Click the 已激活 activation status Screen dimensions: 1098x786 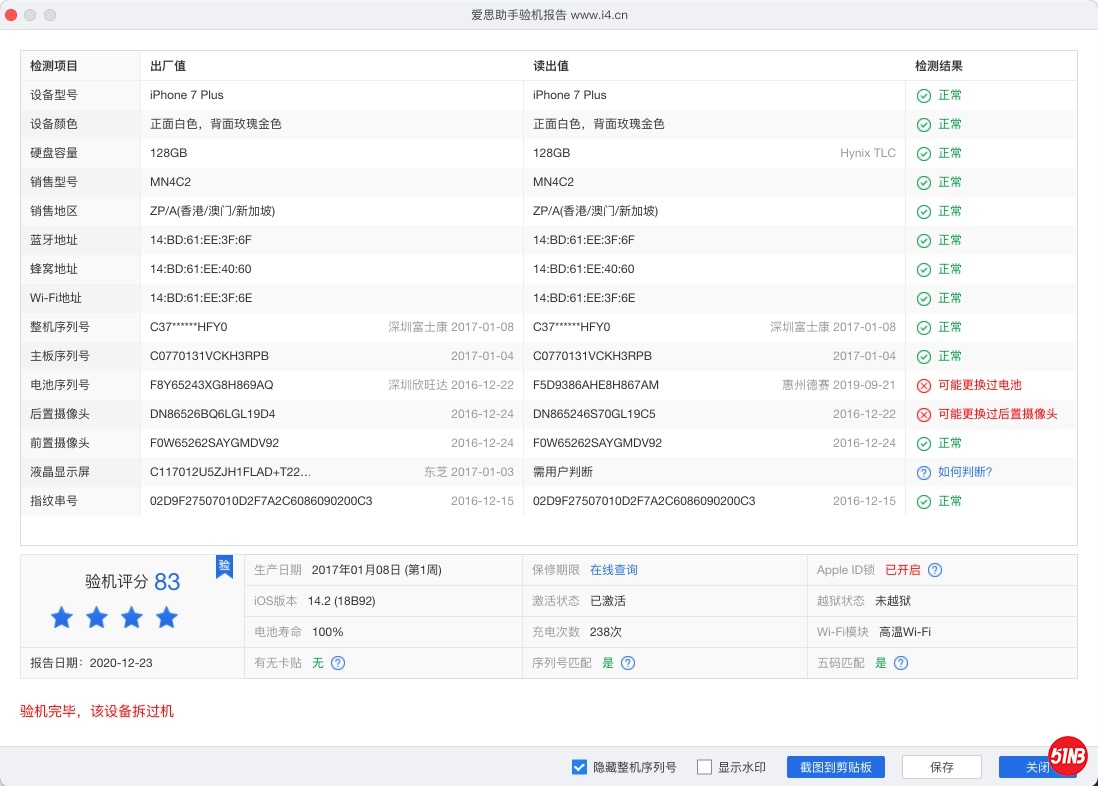coord(608,601)
